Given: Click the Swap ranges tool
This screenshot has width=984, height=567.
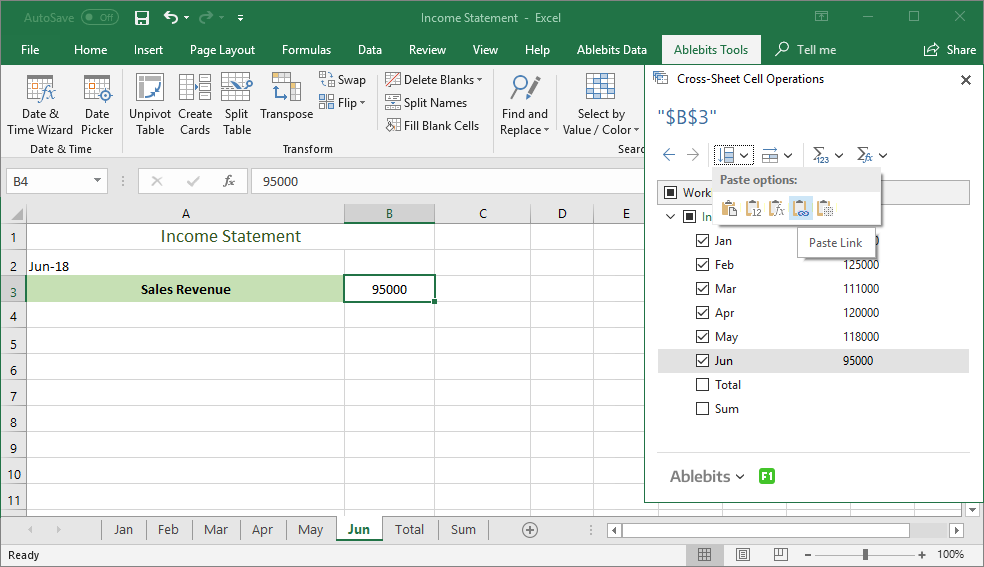Looking at the screenshot, I should pos(343,80).
